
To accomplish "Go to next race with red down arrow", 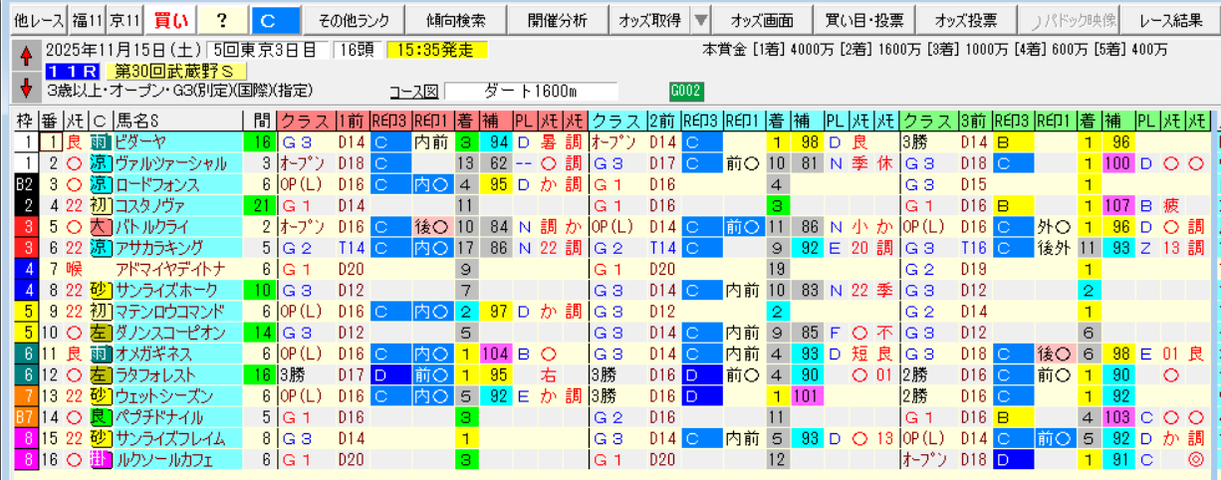I will coord(25,87).
